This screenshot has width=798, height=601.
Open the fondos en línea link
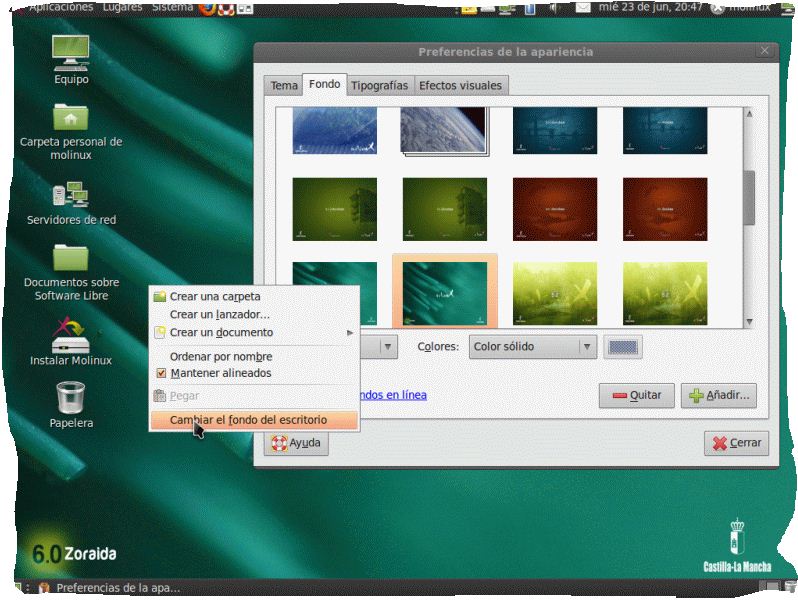point(393,395)
